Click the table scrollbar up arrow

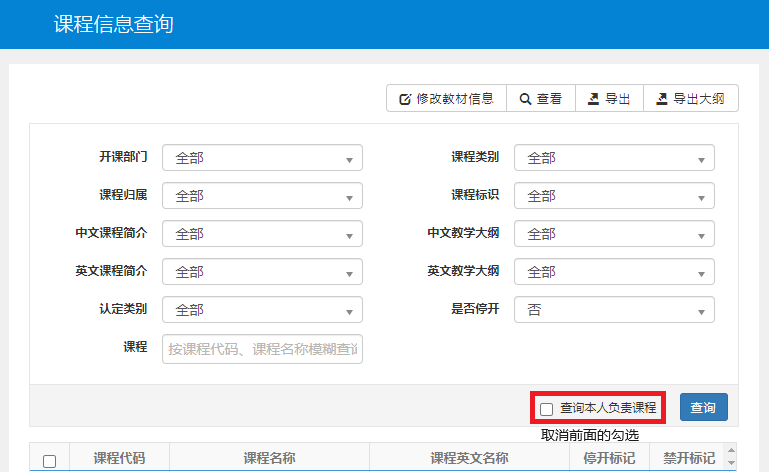[x=730, y=451]
